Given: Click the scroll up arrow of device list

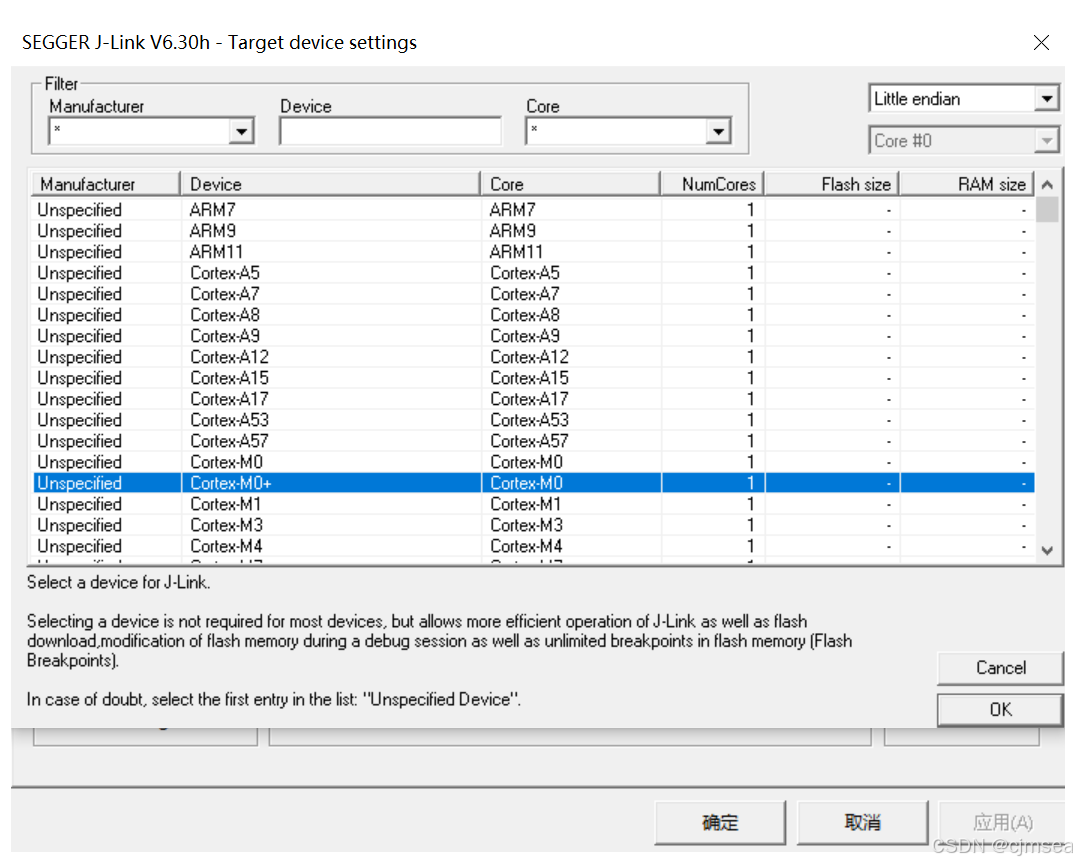Looking at the screenshot, I should click(x=1047, y=184).
